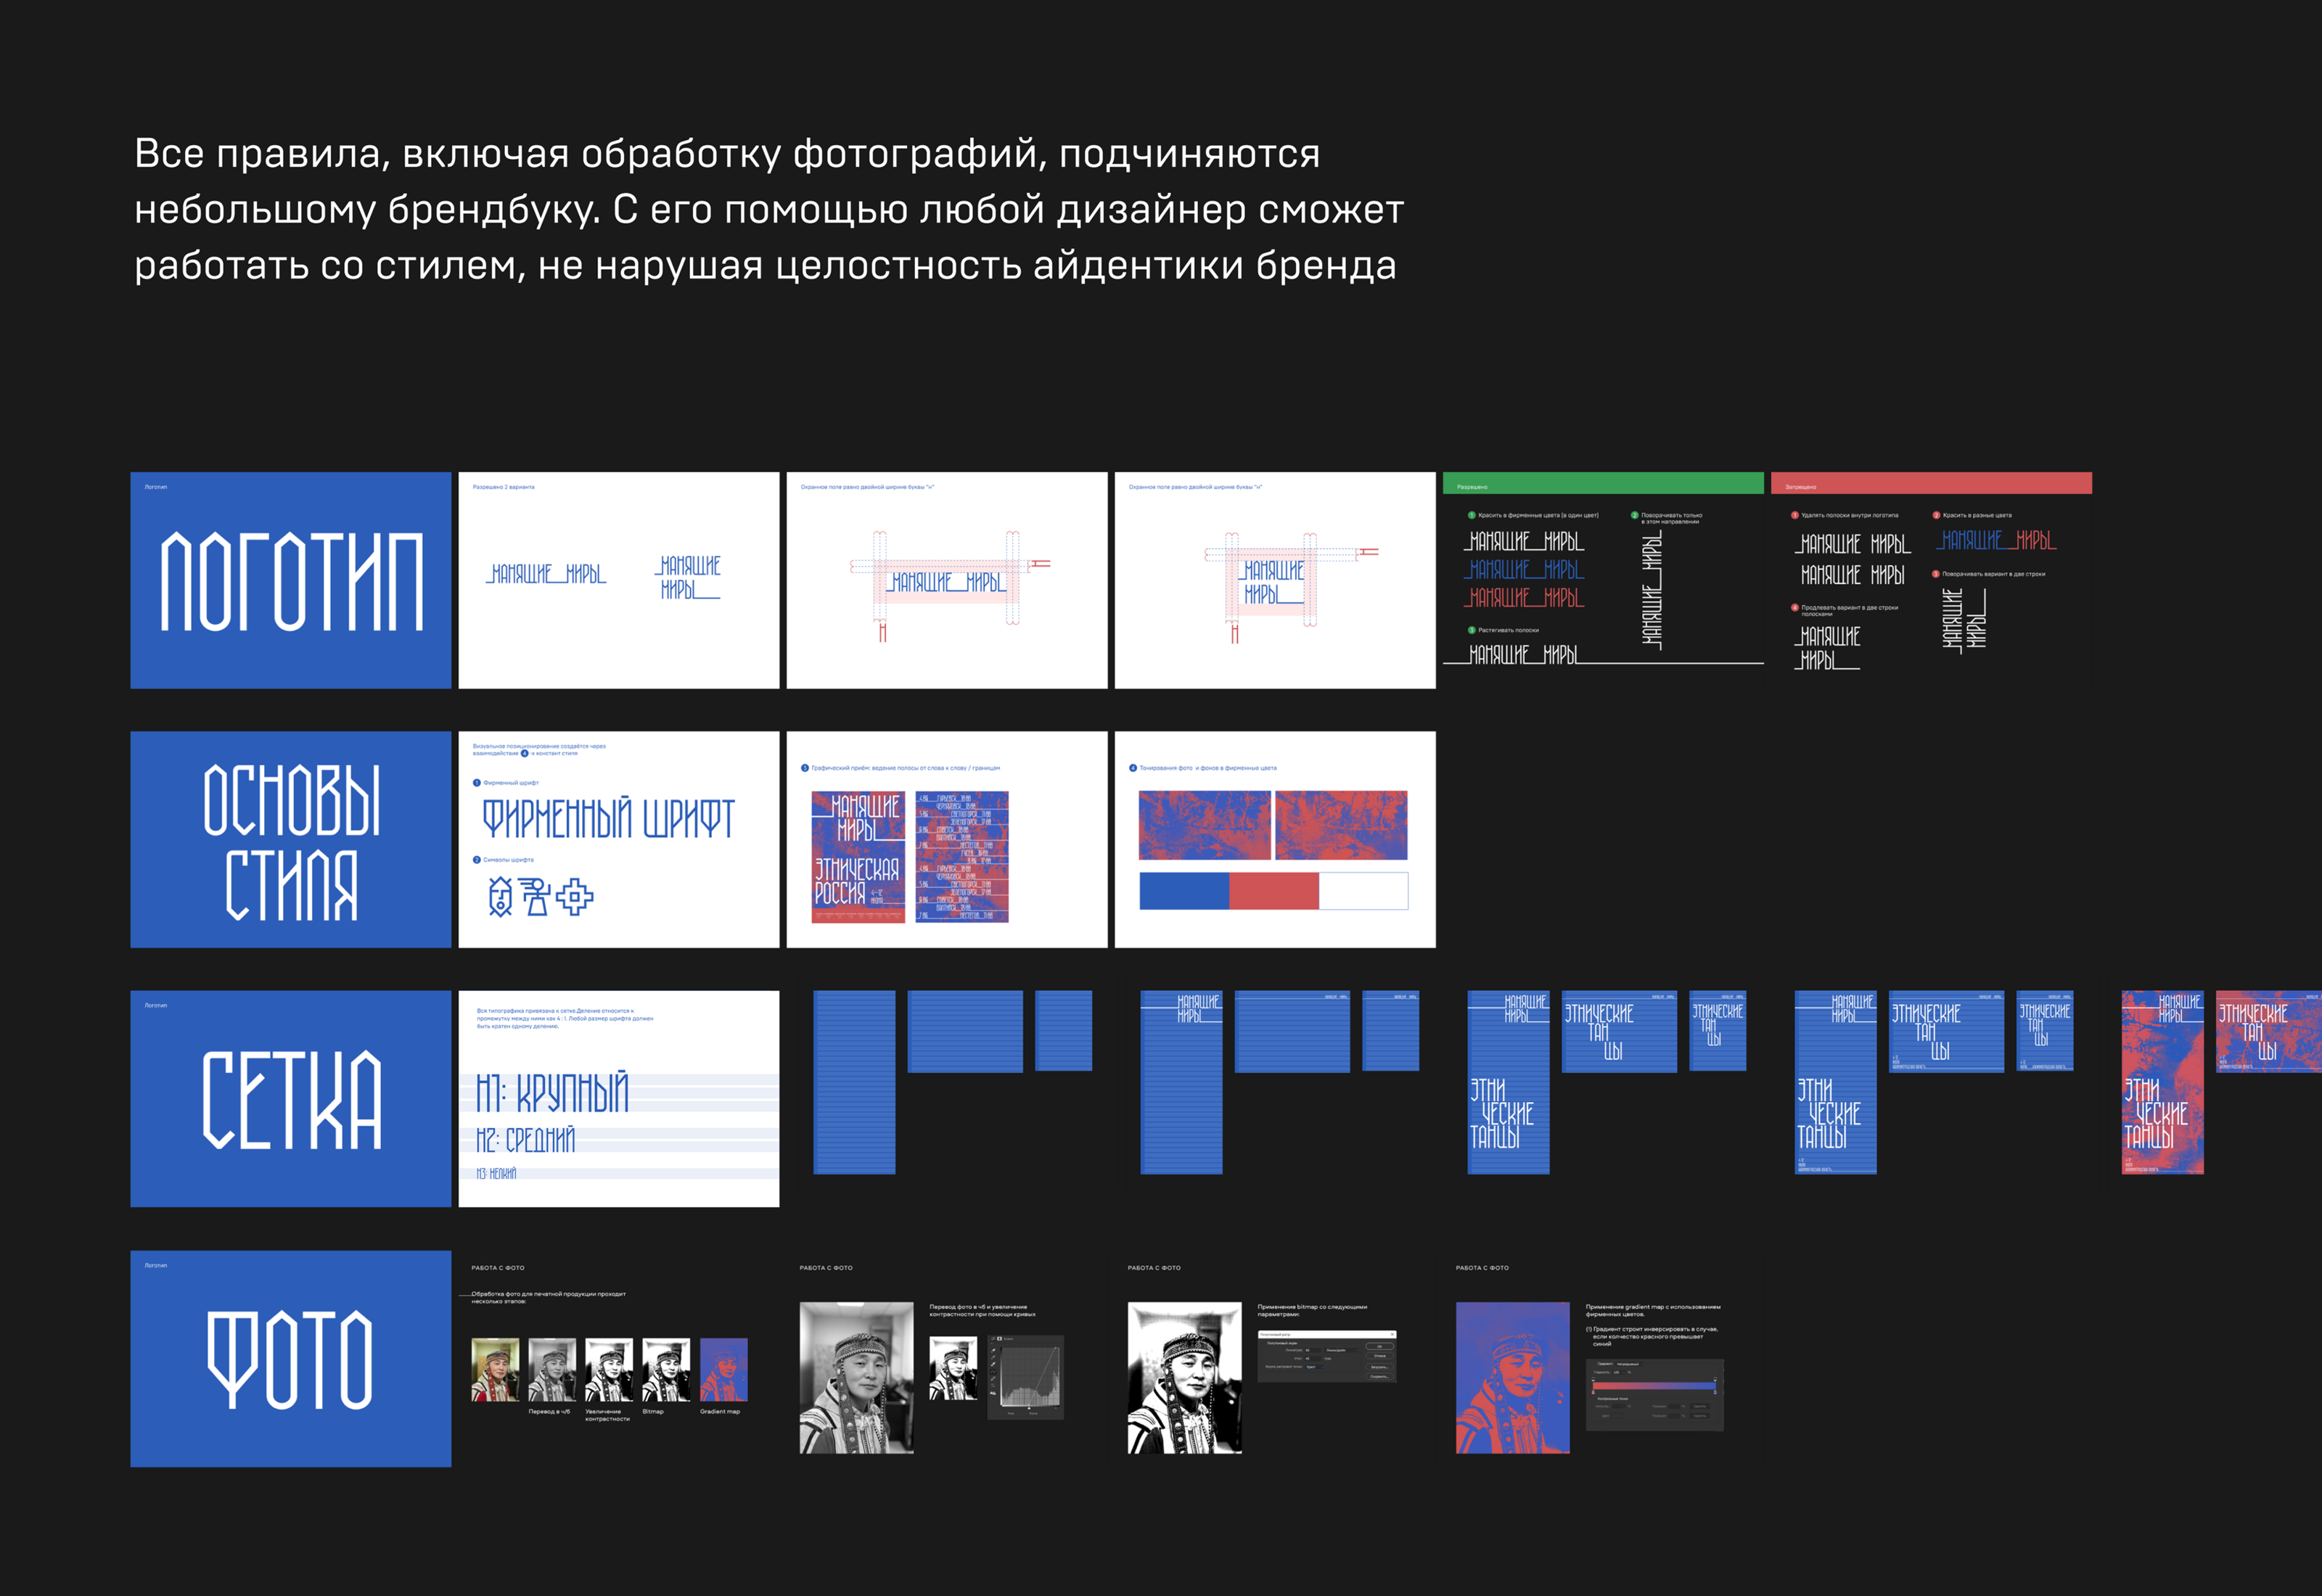Click green circle 3 beside 'Растягивать полоски'
The height and width of the screenshot is (1596, 2322).
(x=1471, y=630)
